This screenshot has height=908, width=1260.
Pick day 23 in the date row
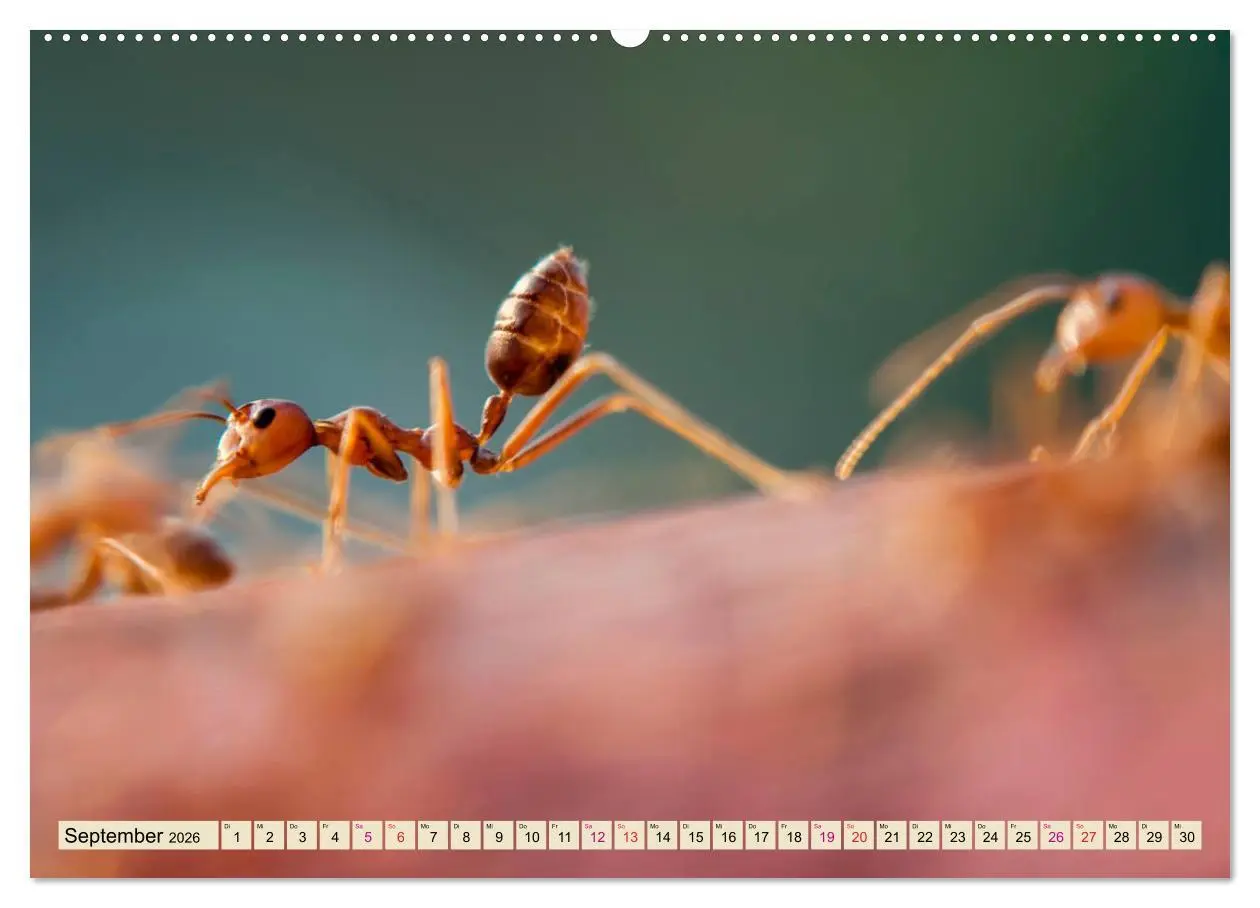point(957,836)
